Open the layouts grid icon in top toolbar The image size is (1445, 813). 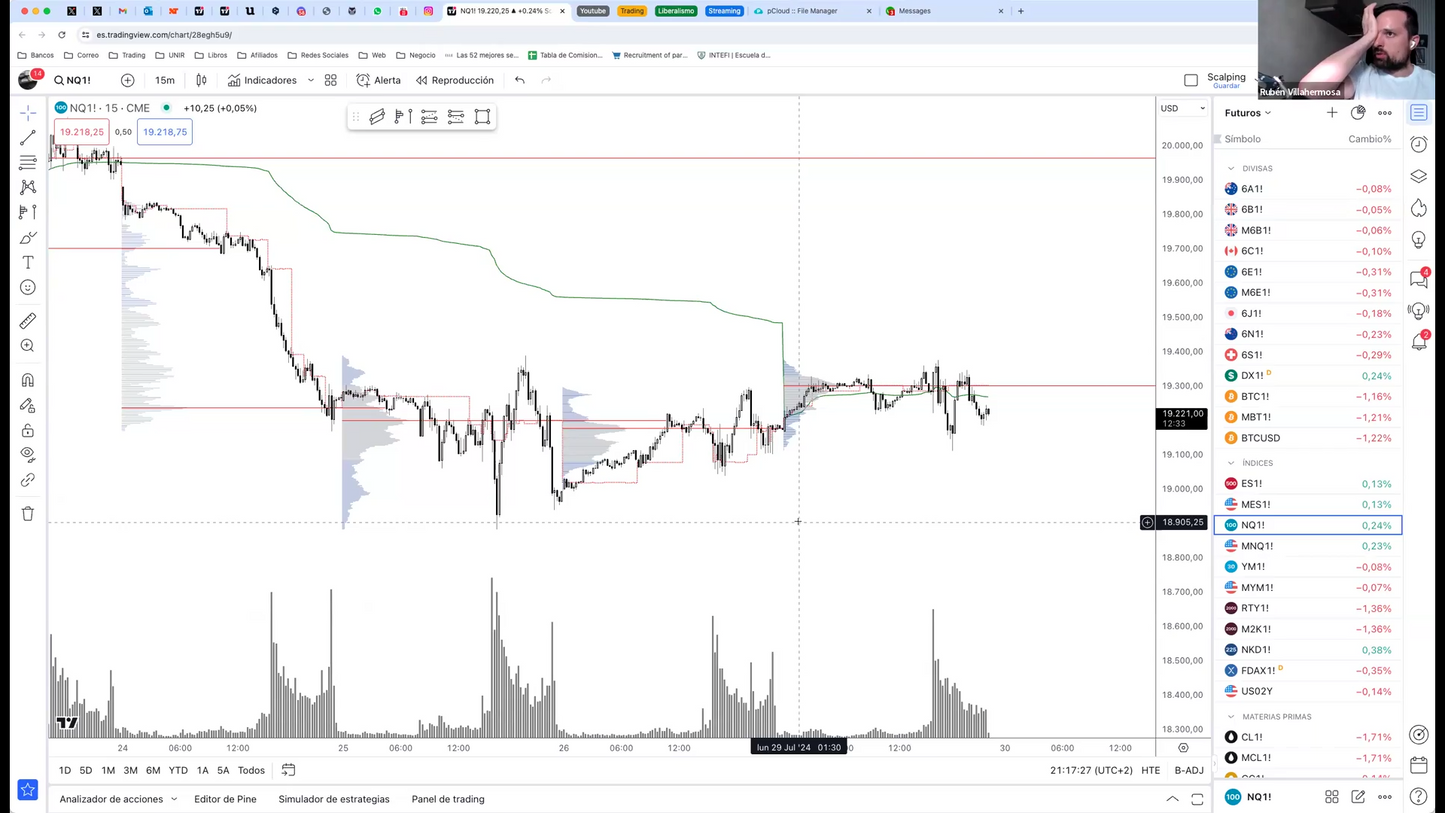point(331,80)
